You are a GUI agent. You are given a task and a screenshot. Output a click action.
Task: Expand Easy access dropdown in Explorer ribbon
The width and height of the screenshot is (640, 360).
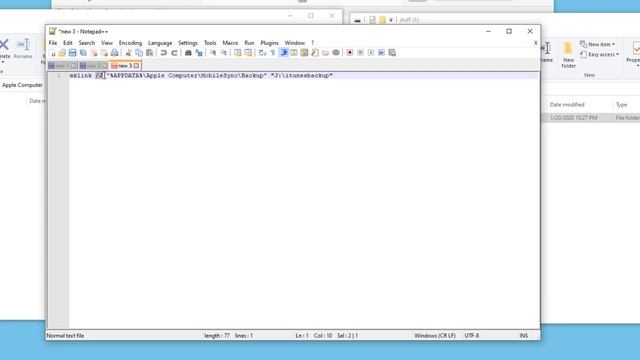coord(600,54)
